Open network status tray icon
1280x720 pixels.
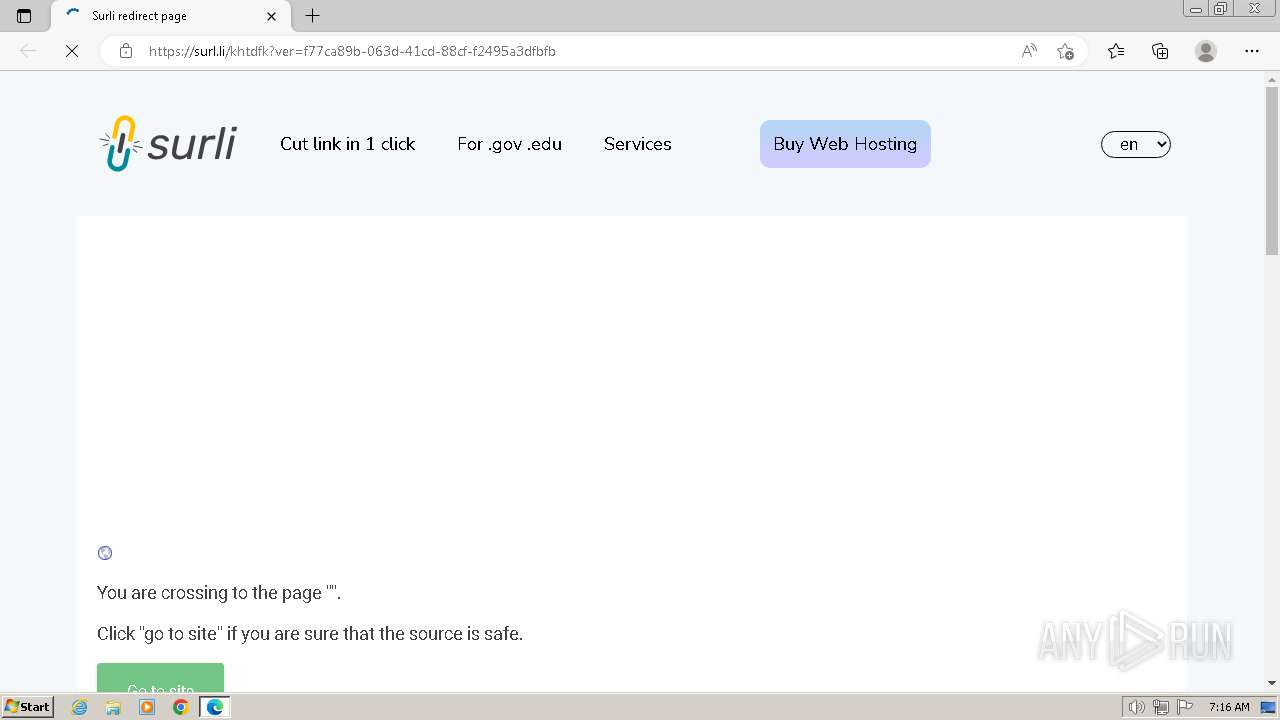click(x=1161, y=707)
